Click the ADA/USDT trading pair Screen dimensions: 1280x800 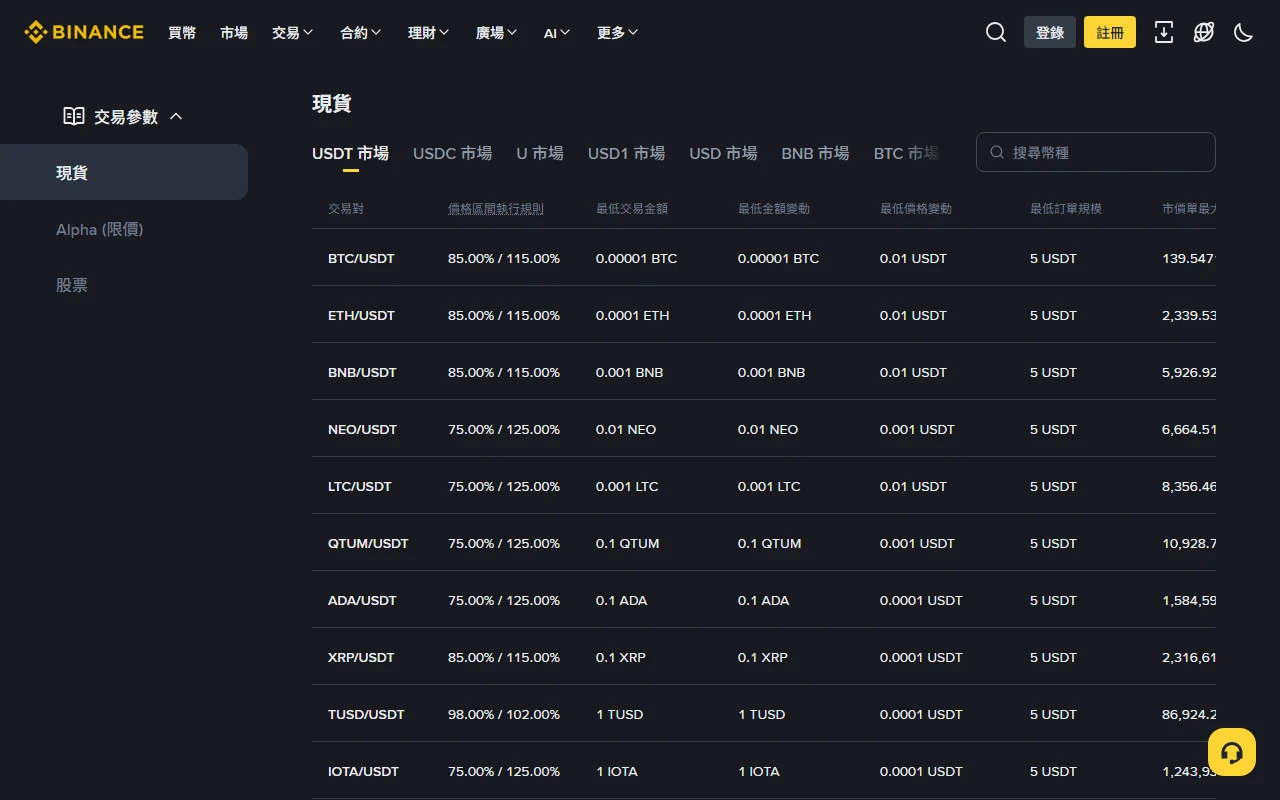tap(362, 600)
